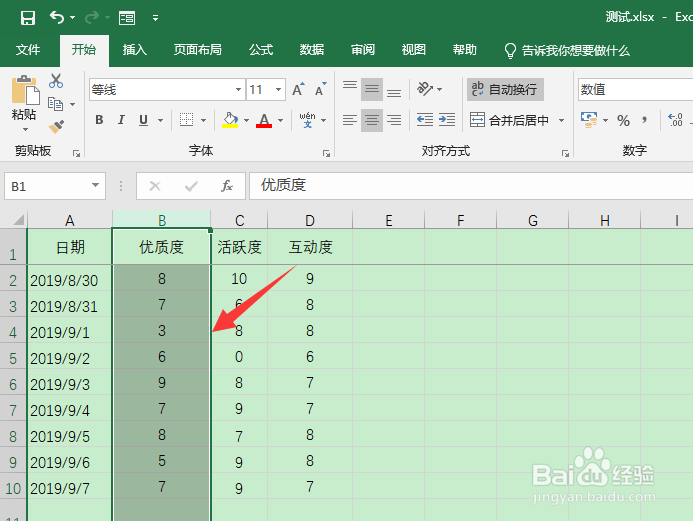Screen dimensions: 693x521
Task: Click Increase Indent icon
Action: tap(447, 120)
